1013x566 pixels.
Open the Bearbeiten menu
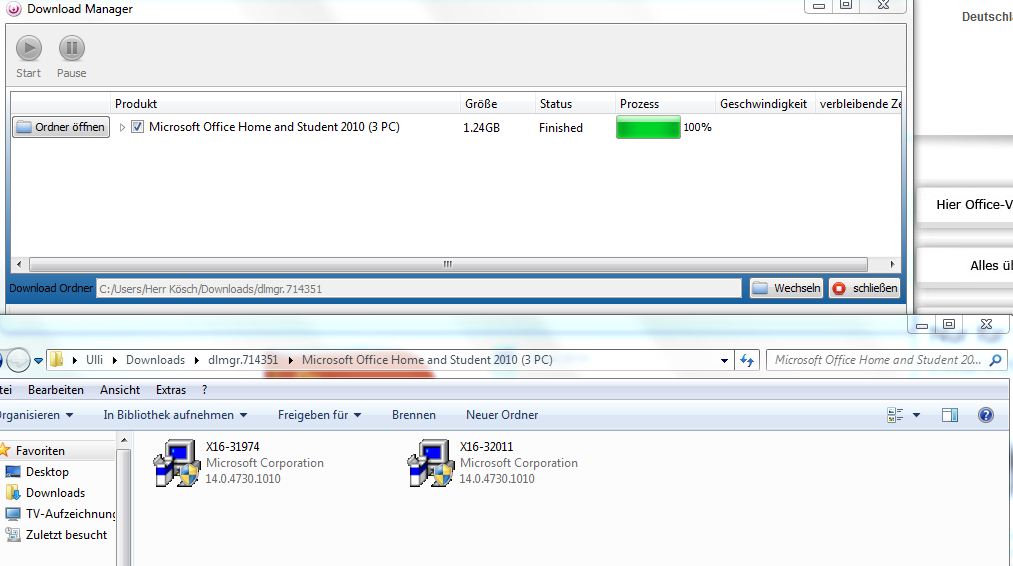tap(56, 390)
